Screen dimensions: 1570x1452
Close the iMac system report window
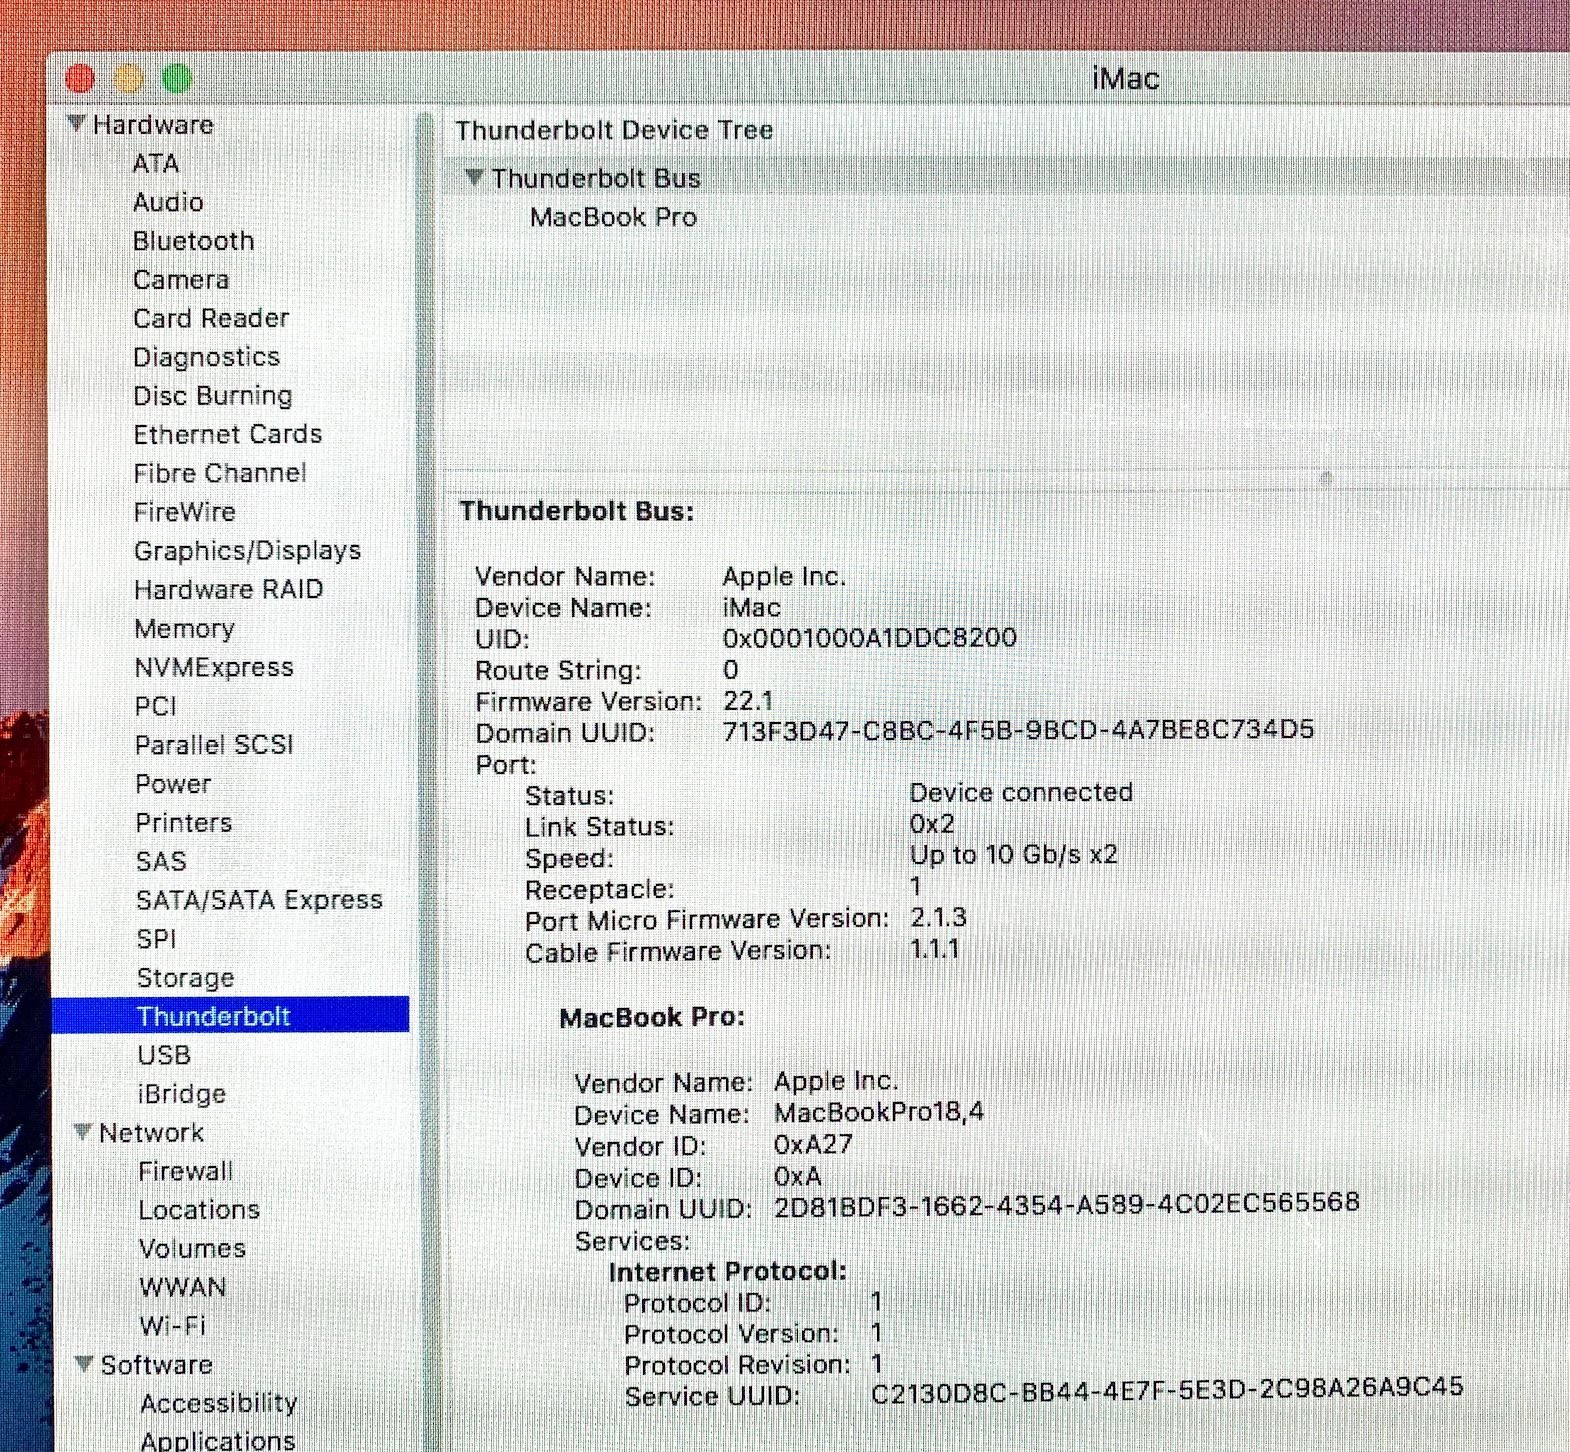pos(80,78)
